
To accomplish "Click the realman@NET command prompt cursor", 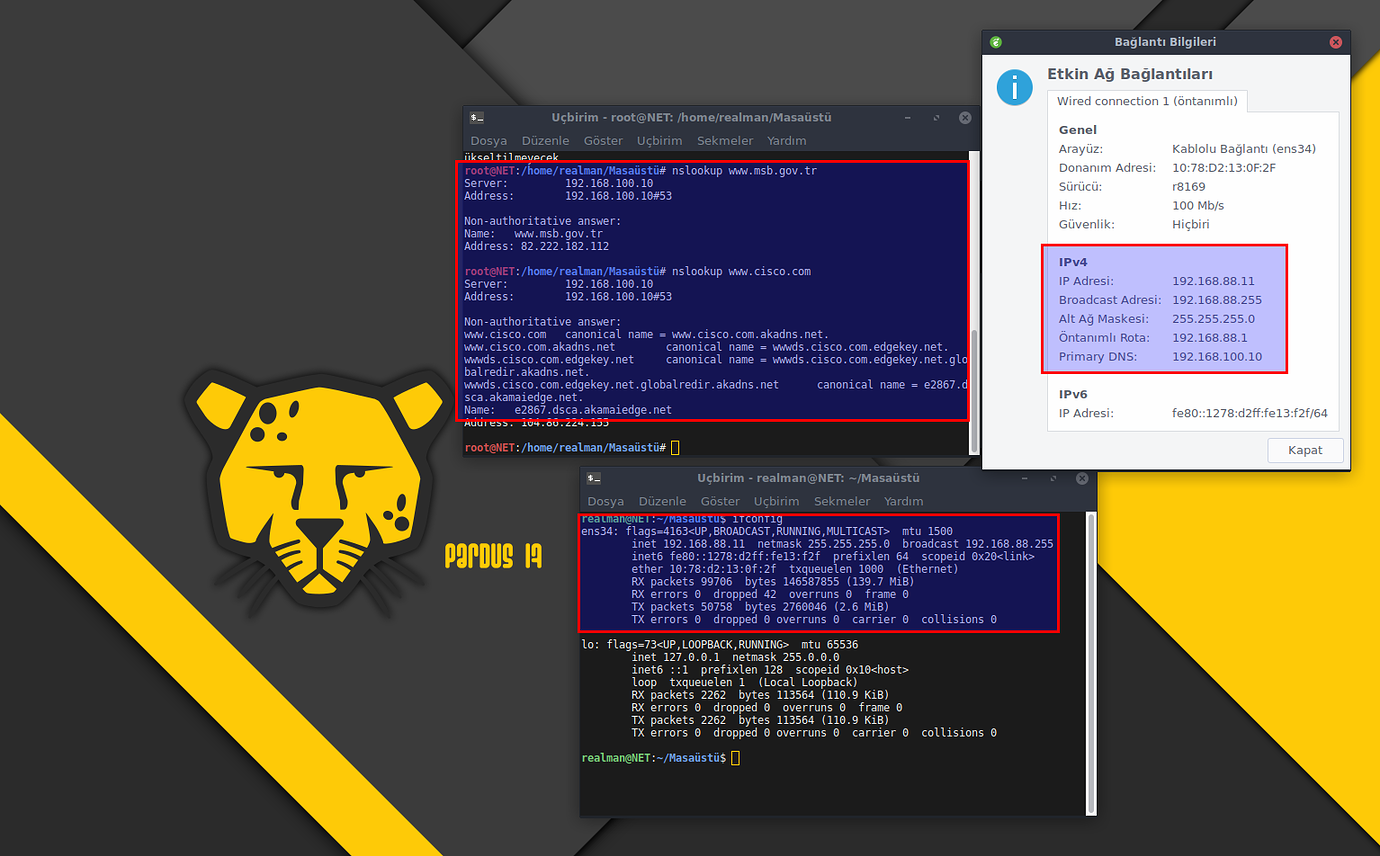I will pyautogui.click(x=735, y=759).
